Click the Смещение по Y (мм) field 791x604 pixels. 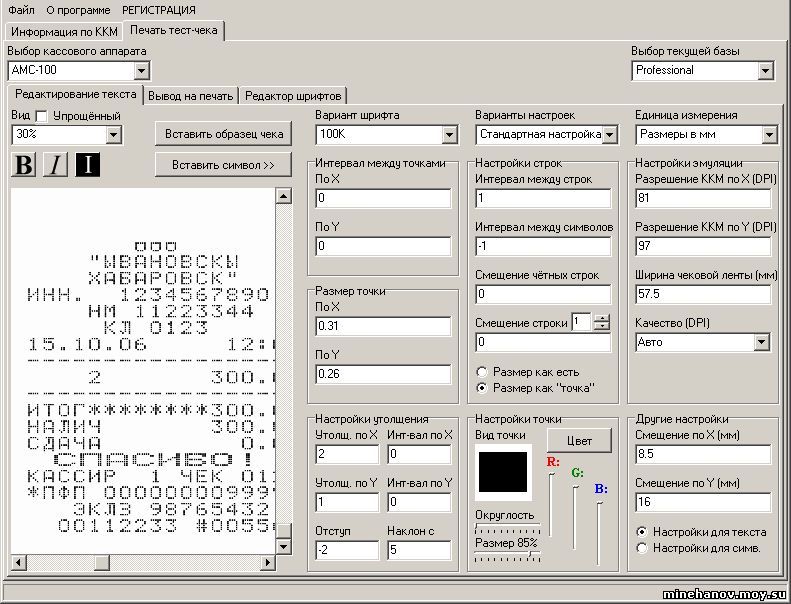[703, 502]
